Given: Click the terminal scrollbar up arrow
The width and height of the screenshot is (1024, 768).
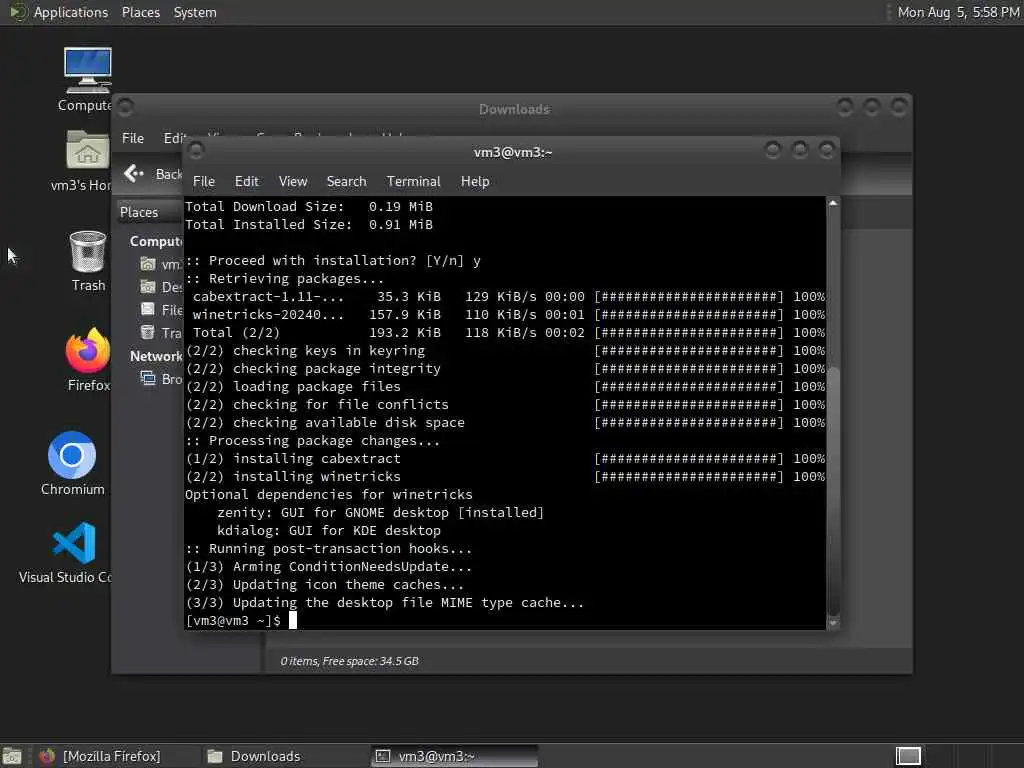Looking at the screenshot, I should 833,203.
